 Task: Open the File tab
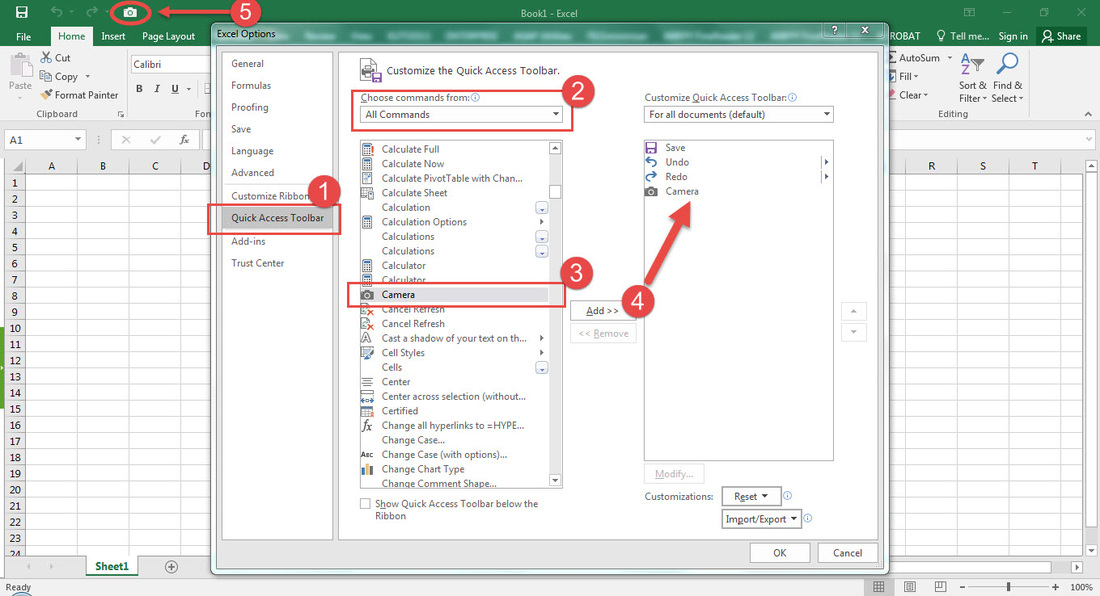coord(23,36)
